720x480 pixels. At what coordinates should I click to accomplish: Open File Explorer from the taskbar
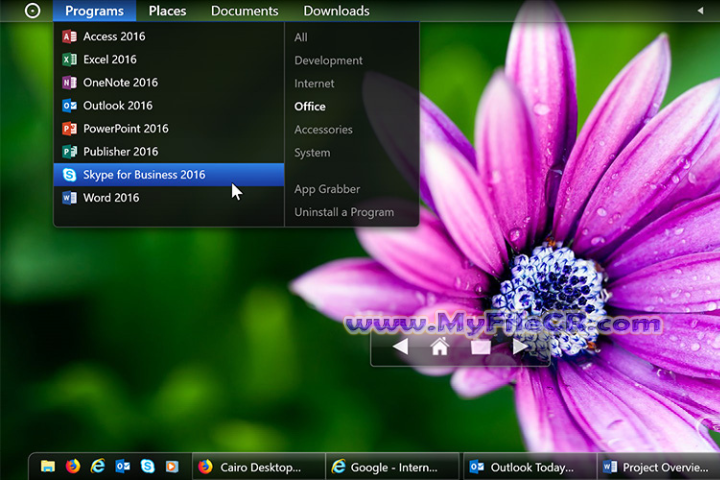pos(48,466)
